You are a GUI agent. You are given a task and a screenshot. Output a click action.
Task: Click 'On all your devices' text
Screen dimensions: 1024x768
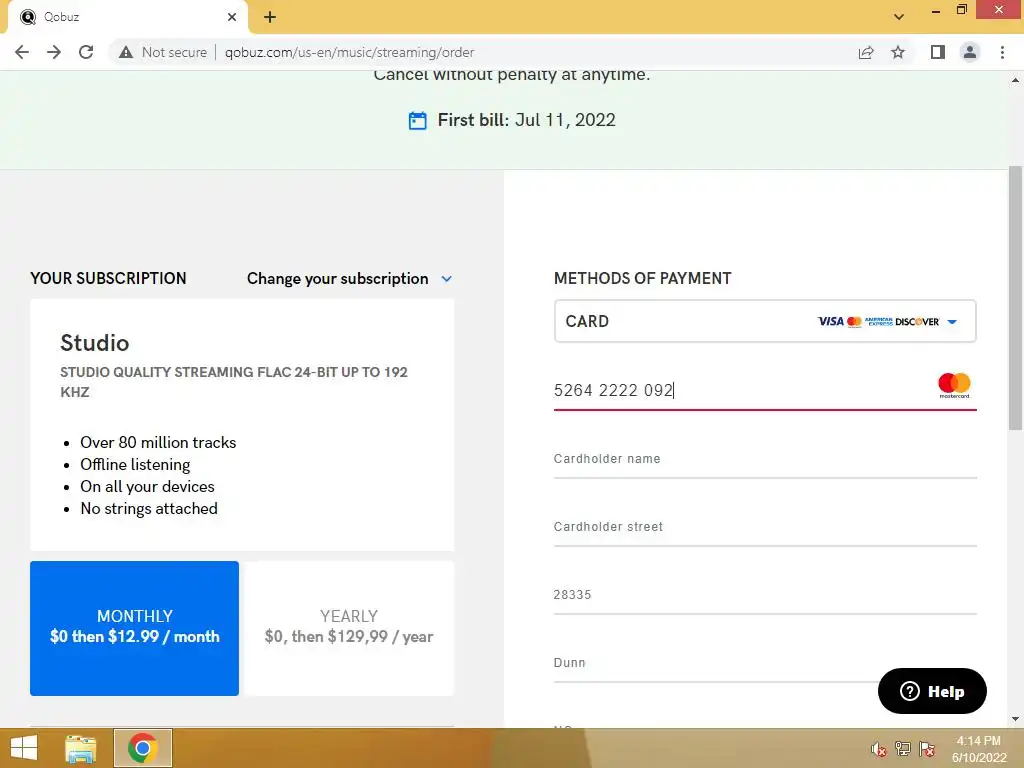pos(147,487)
